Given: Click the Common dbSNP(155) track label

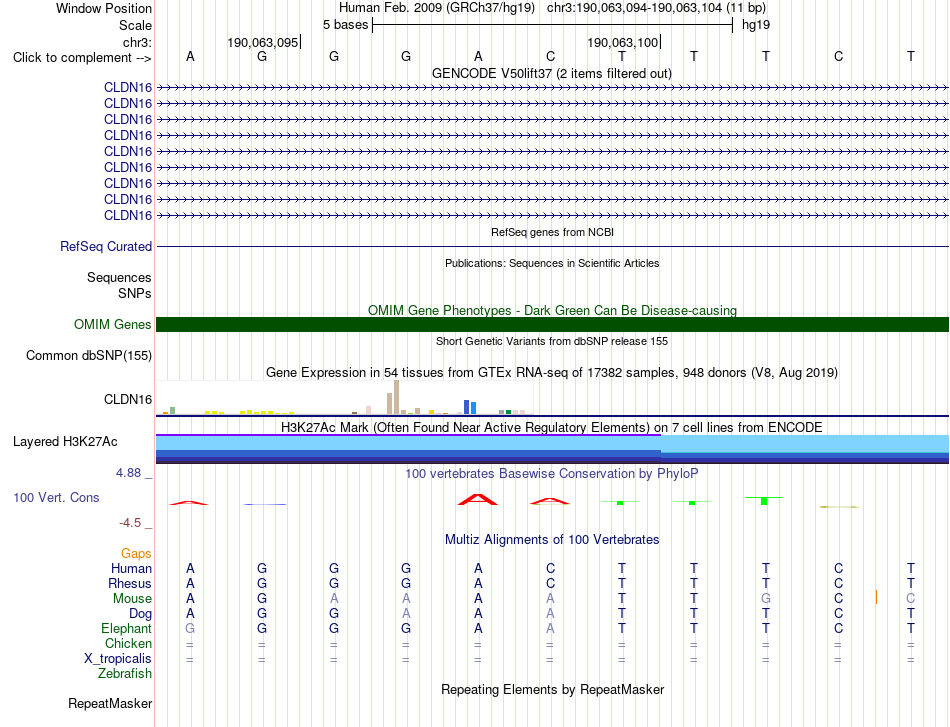Looking at the screenshot, I should click(x=89, y=356).
